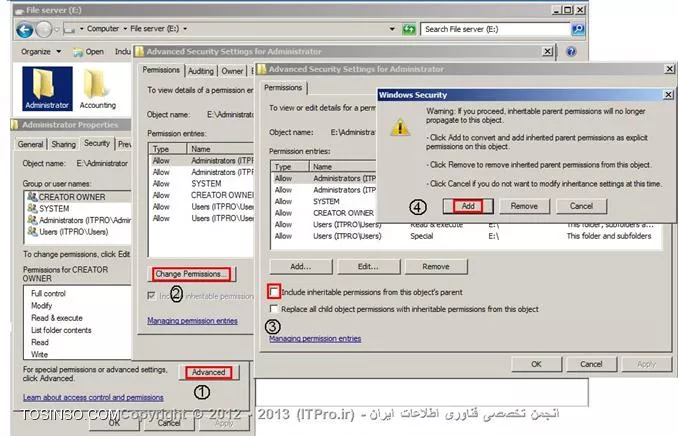Switch to the General tab

coord(30,144)
